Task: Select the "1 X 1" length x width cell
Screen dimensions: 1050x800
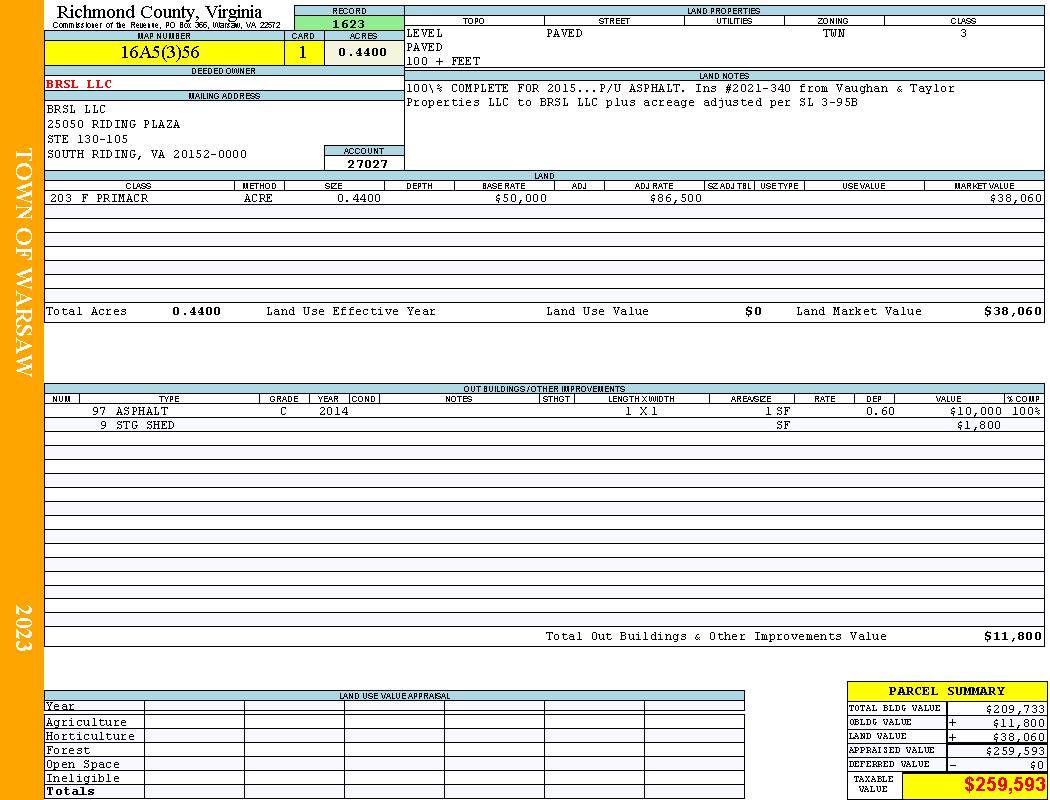Action: click(642, 411)
